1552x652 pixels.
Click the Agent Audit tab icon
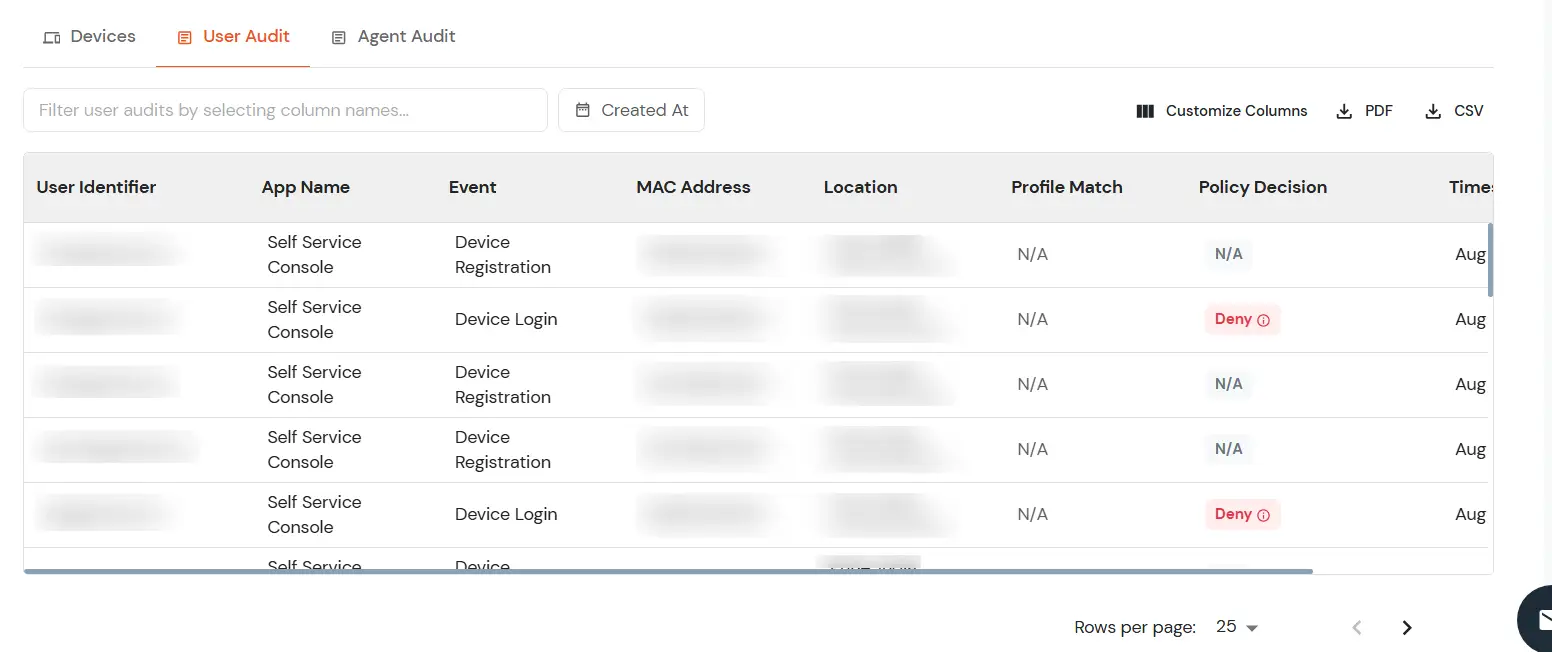pyautogui.click(x=339, y=38)
